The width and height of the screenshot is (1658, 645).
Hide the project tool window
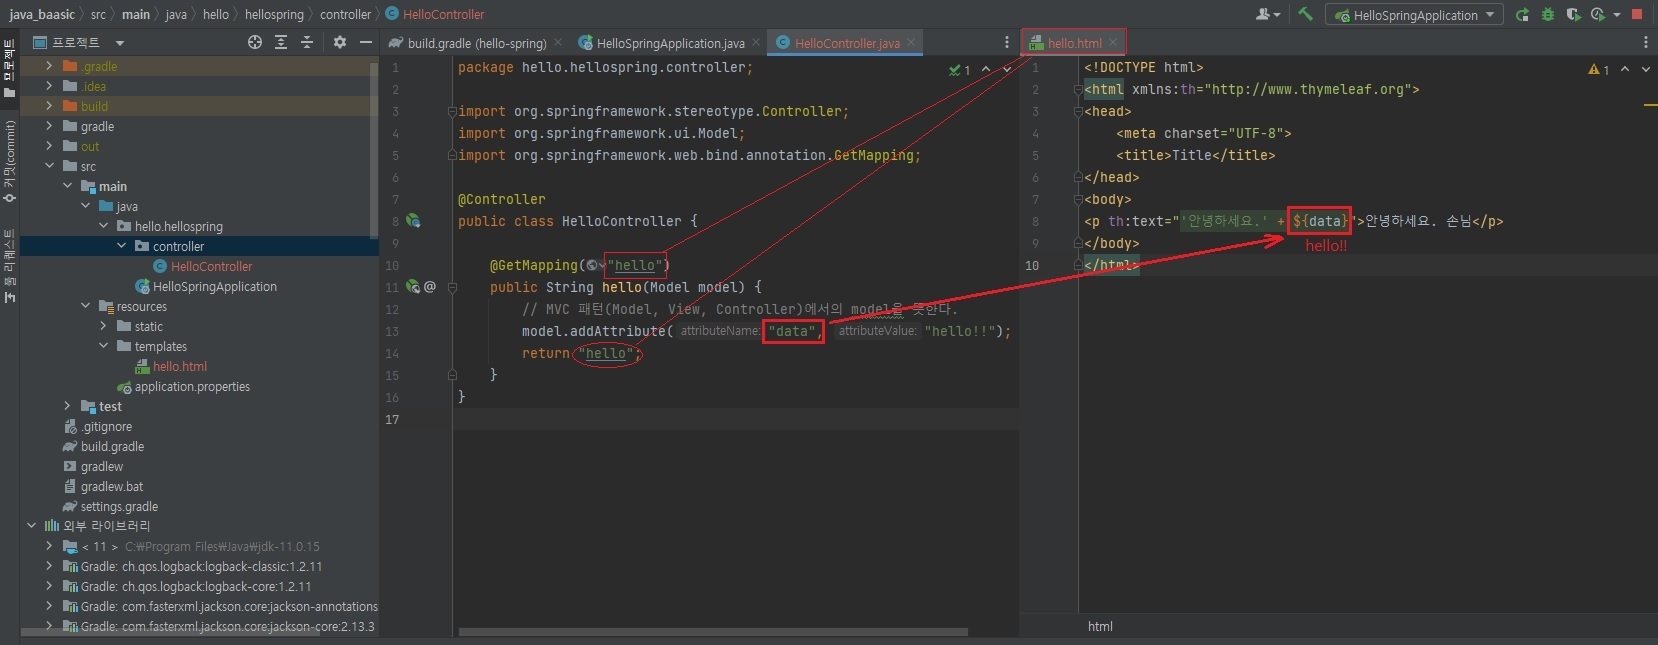366,42
